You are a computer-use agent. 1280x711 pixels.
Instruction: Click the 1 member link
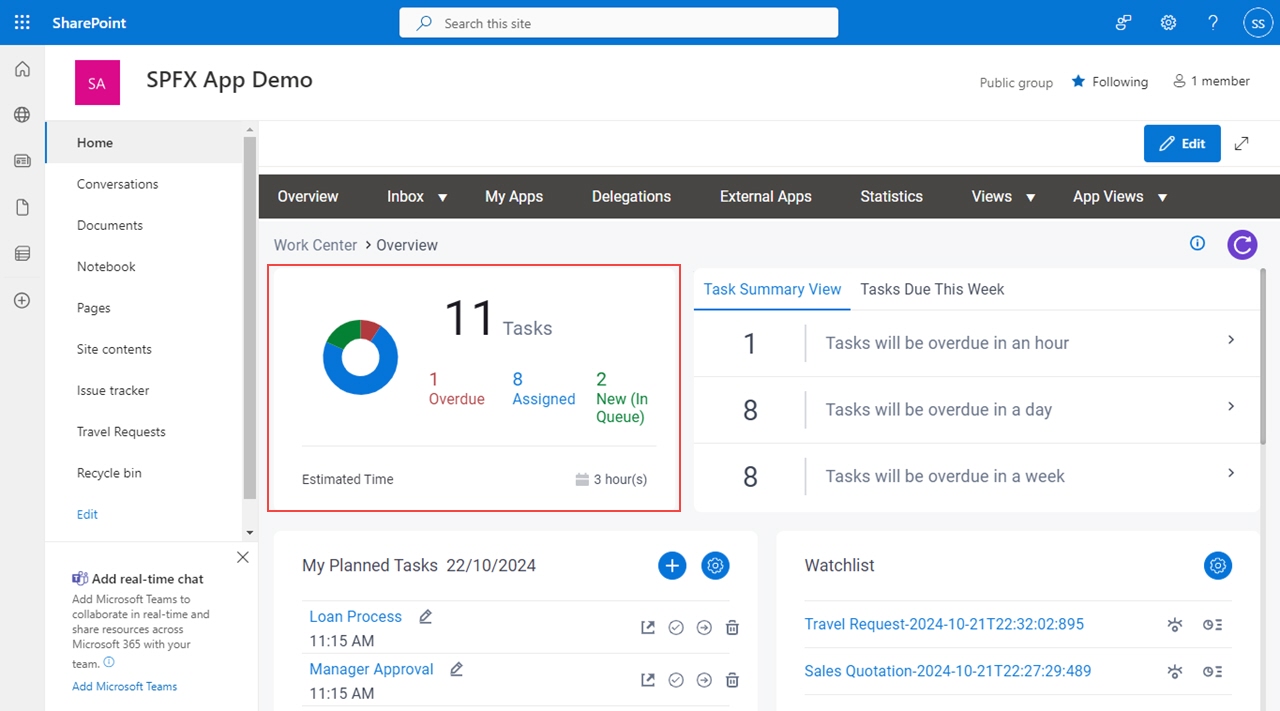[1211, 81]
